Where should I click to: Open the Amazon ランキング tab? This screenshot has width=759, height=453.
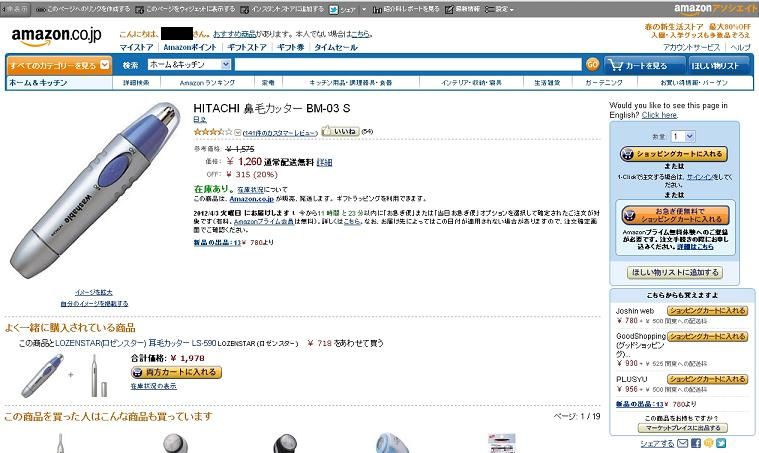click(207, 83)
